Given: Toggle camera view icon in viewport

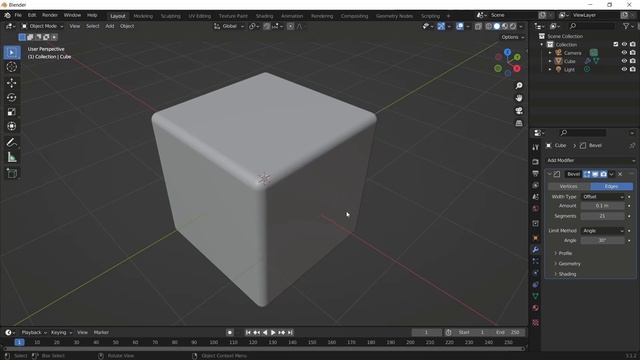Looking at the screenshot, I should coord(519,111).
